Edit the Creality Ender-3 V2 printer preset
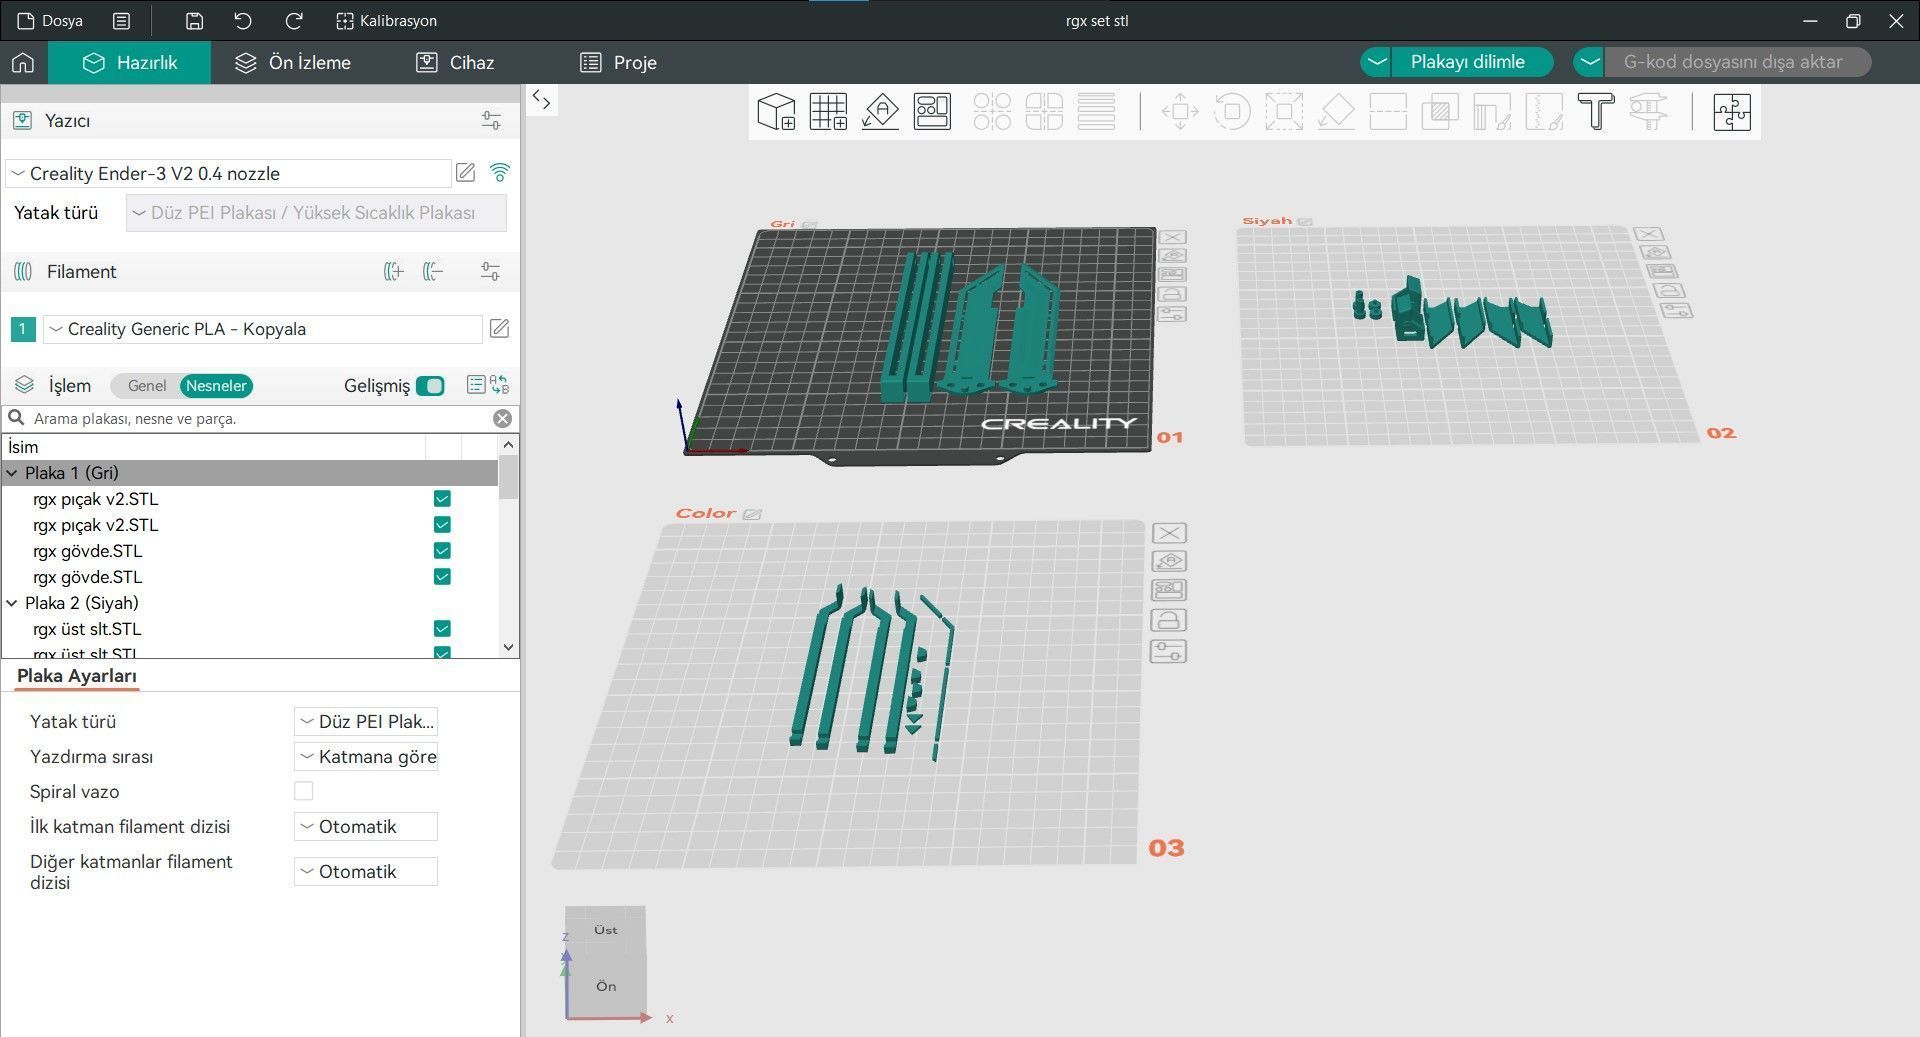 click(466, 172)
